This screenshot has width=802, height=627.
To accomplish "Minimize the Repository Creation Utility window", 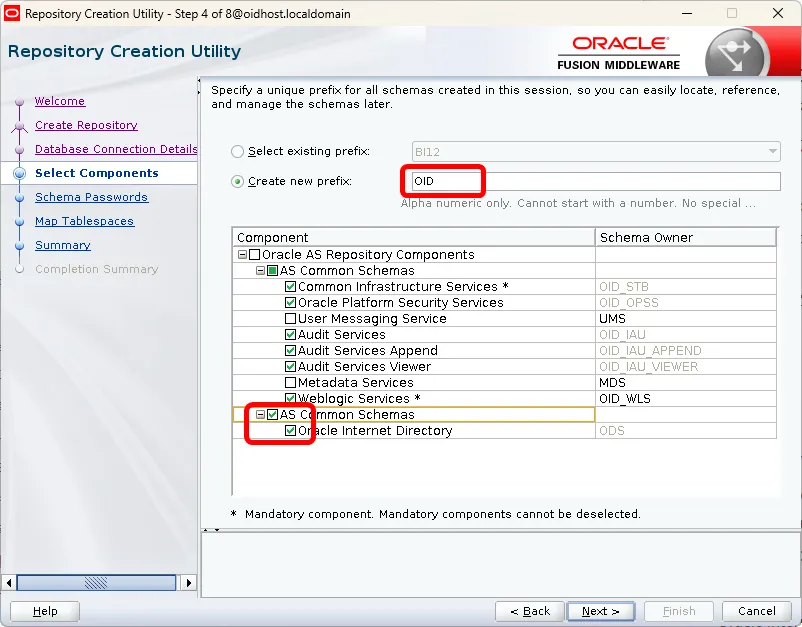I will pos(687,13).
